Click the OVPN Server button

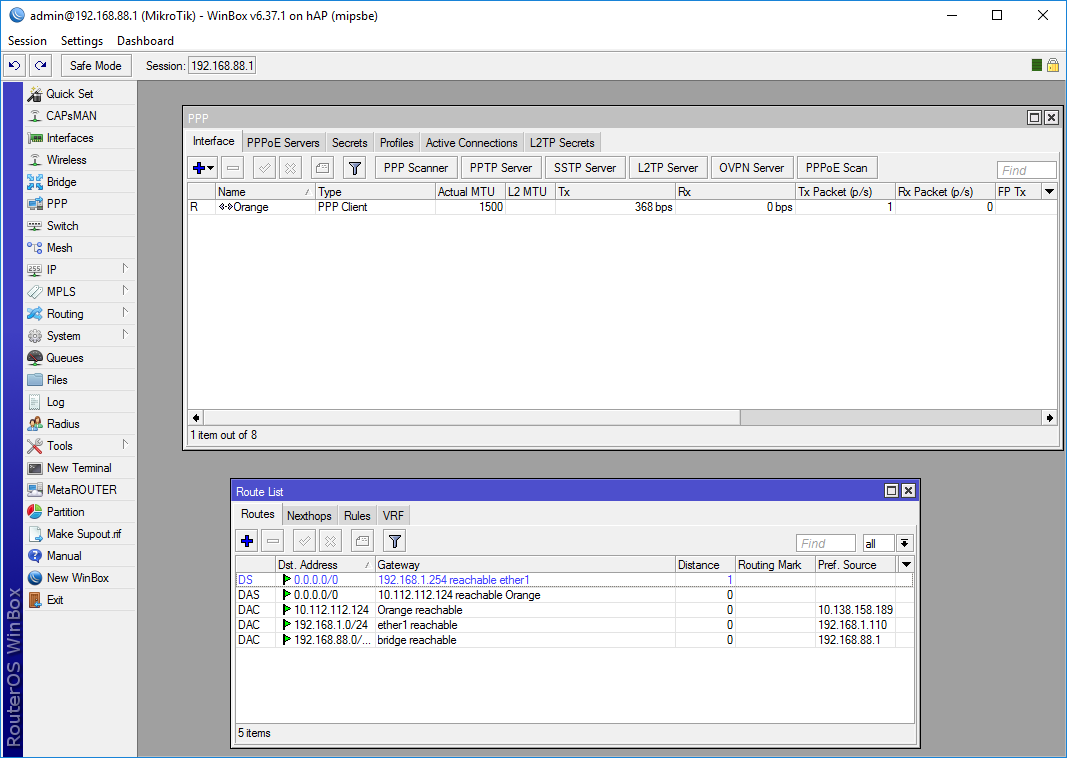751,167
